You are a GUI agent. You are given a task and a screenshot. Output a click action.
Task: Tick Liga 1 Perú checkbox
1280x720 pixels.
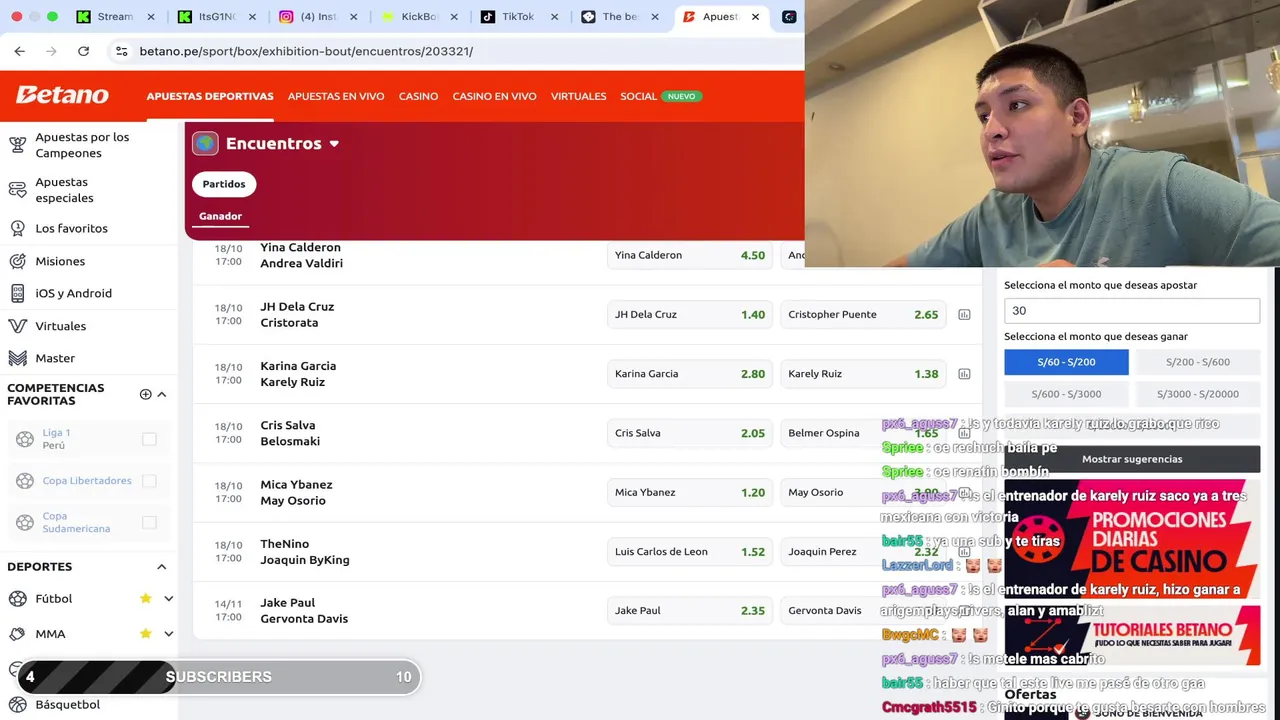[x=149, y=439]
